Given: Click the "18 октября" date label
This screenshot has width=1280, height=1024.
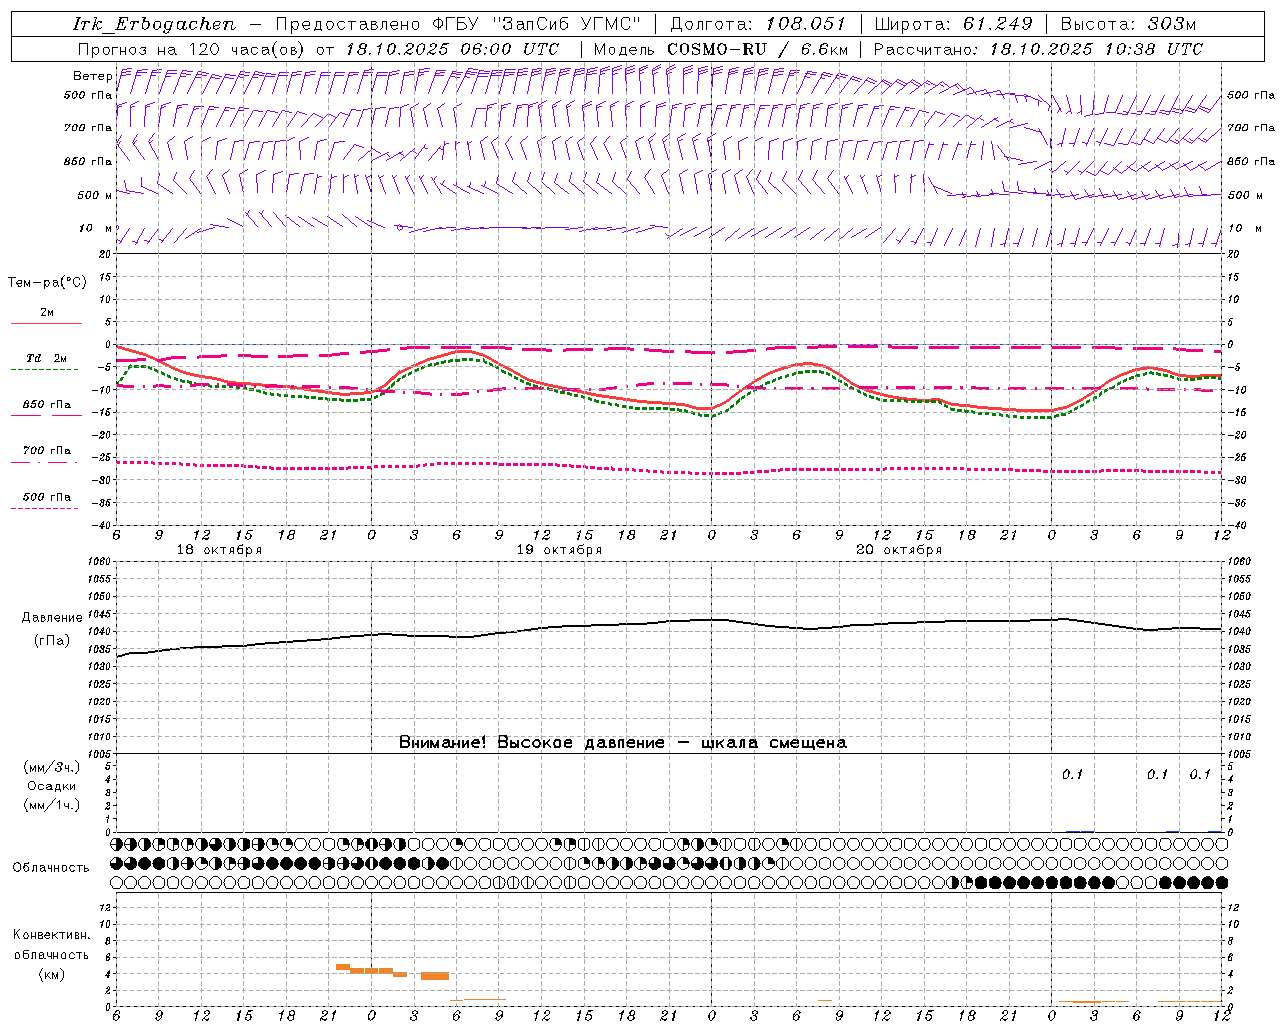Looking at the screenshot, I should (220, 550).
